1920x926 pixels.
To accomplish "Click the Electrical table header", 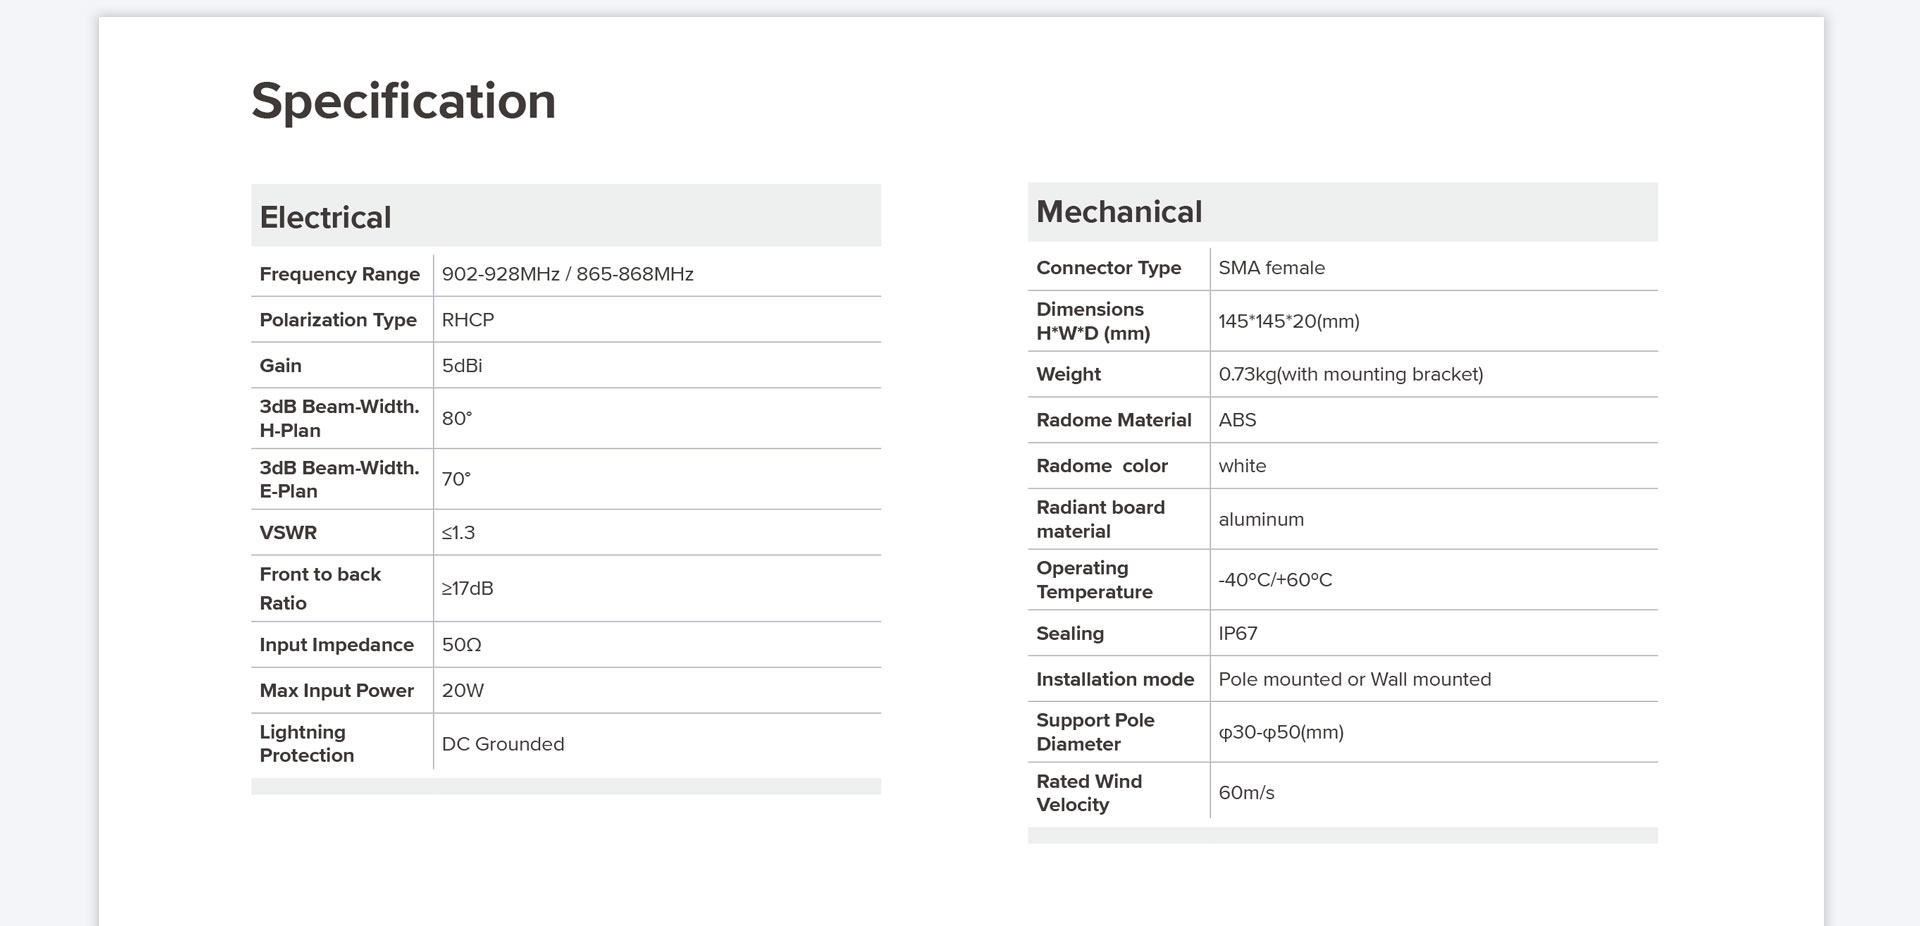I will point(325,217).
